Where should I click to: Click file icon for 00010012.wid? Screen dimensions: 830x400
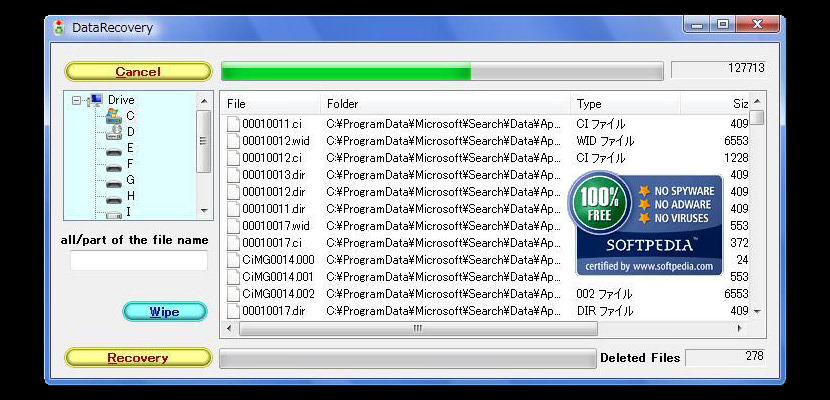(x=233, y=141)
